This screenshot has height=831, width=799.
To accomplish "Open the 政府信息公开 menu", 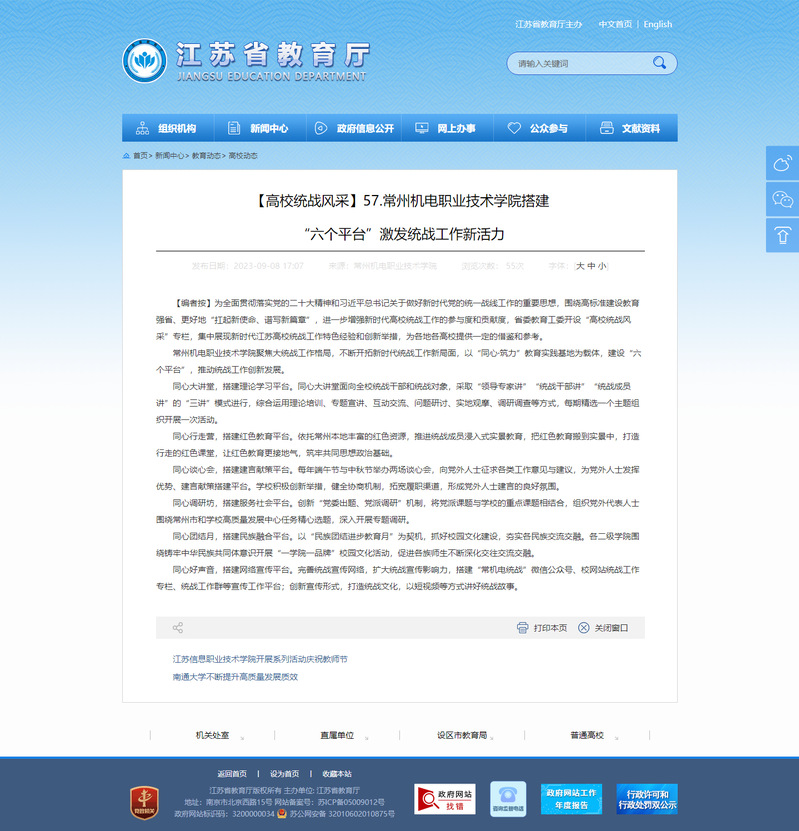I will point(354,128).
